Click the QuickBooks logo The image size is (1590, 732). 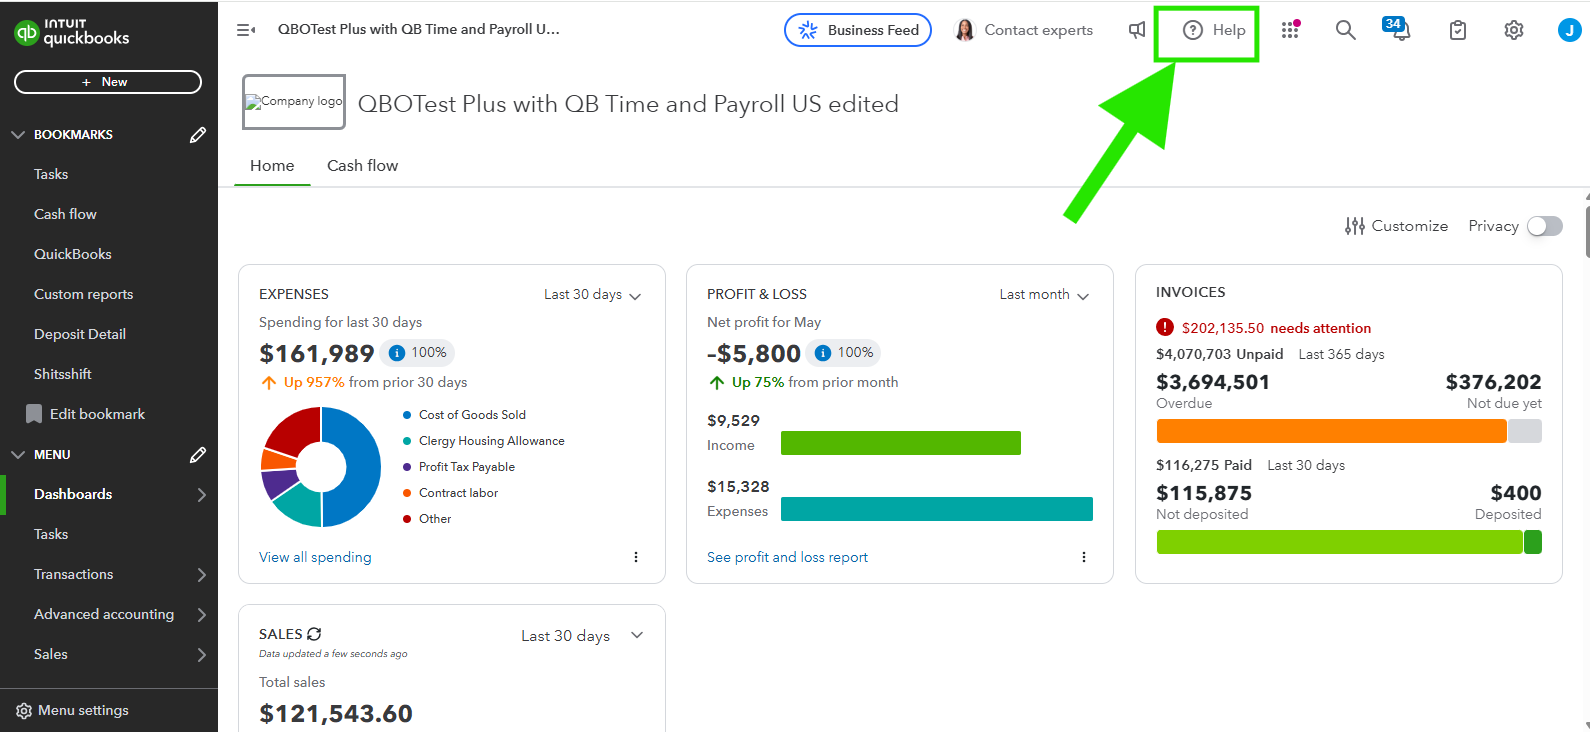pyautogui.click(x=72, y=32)
